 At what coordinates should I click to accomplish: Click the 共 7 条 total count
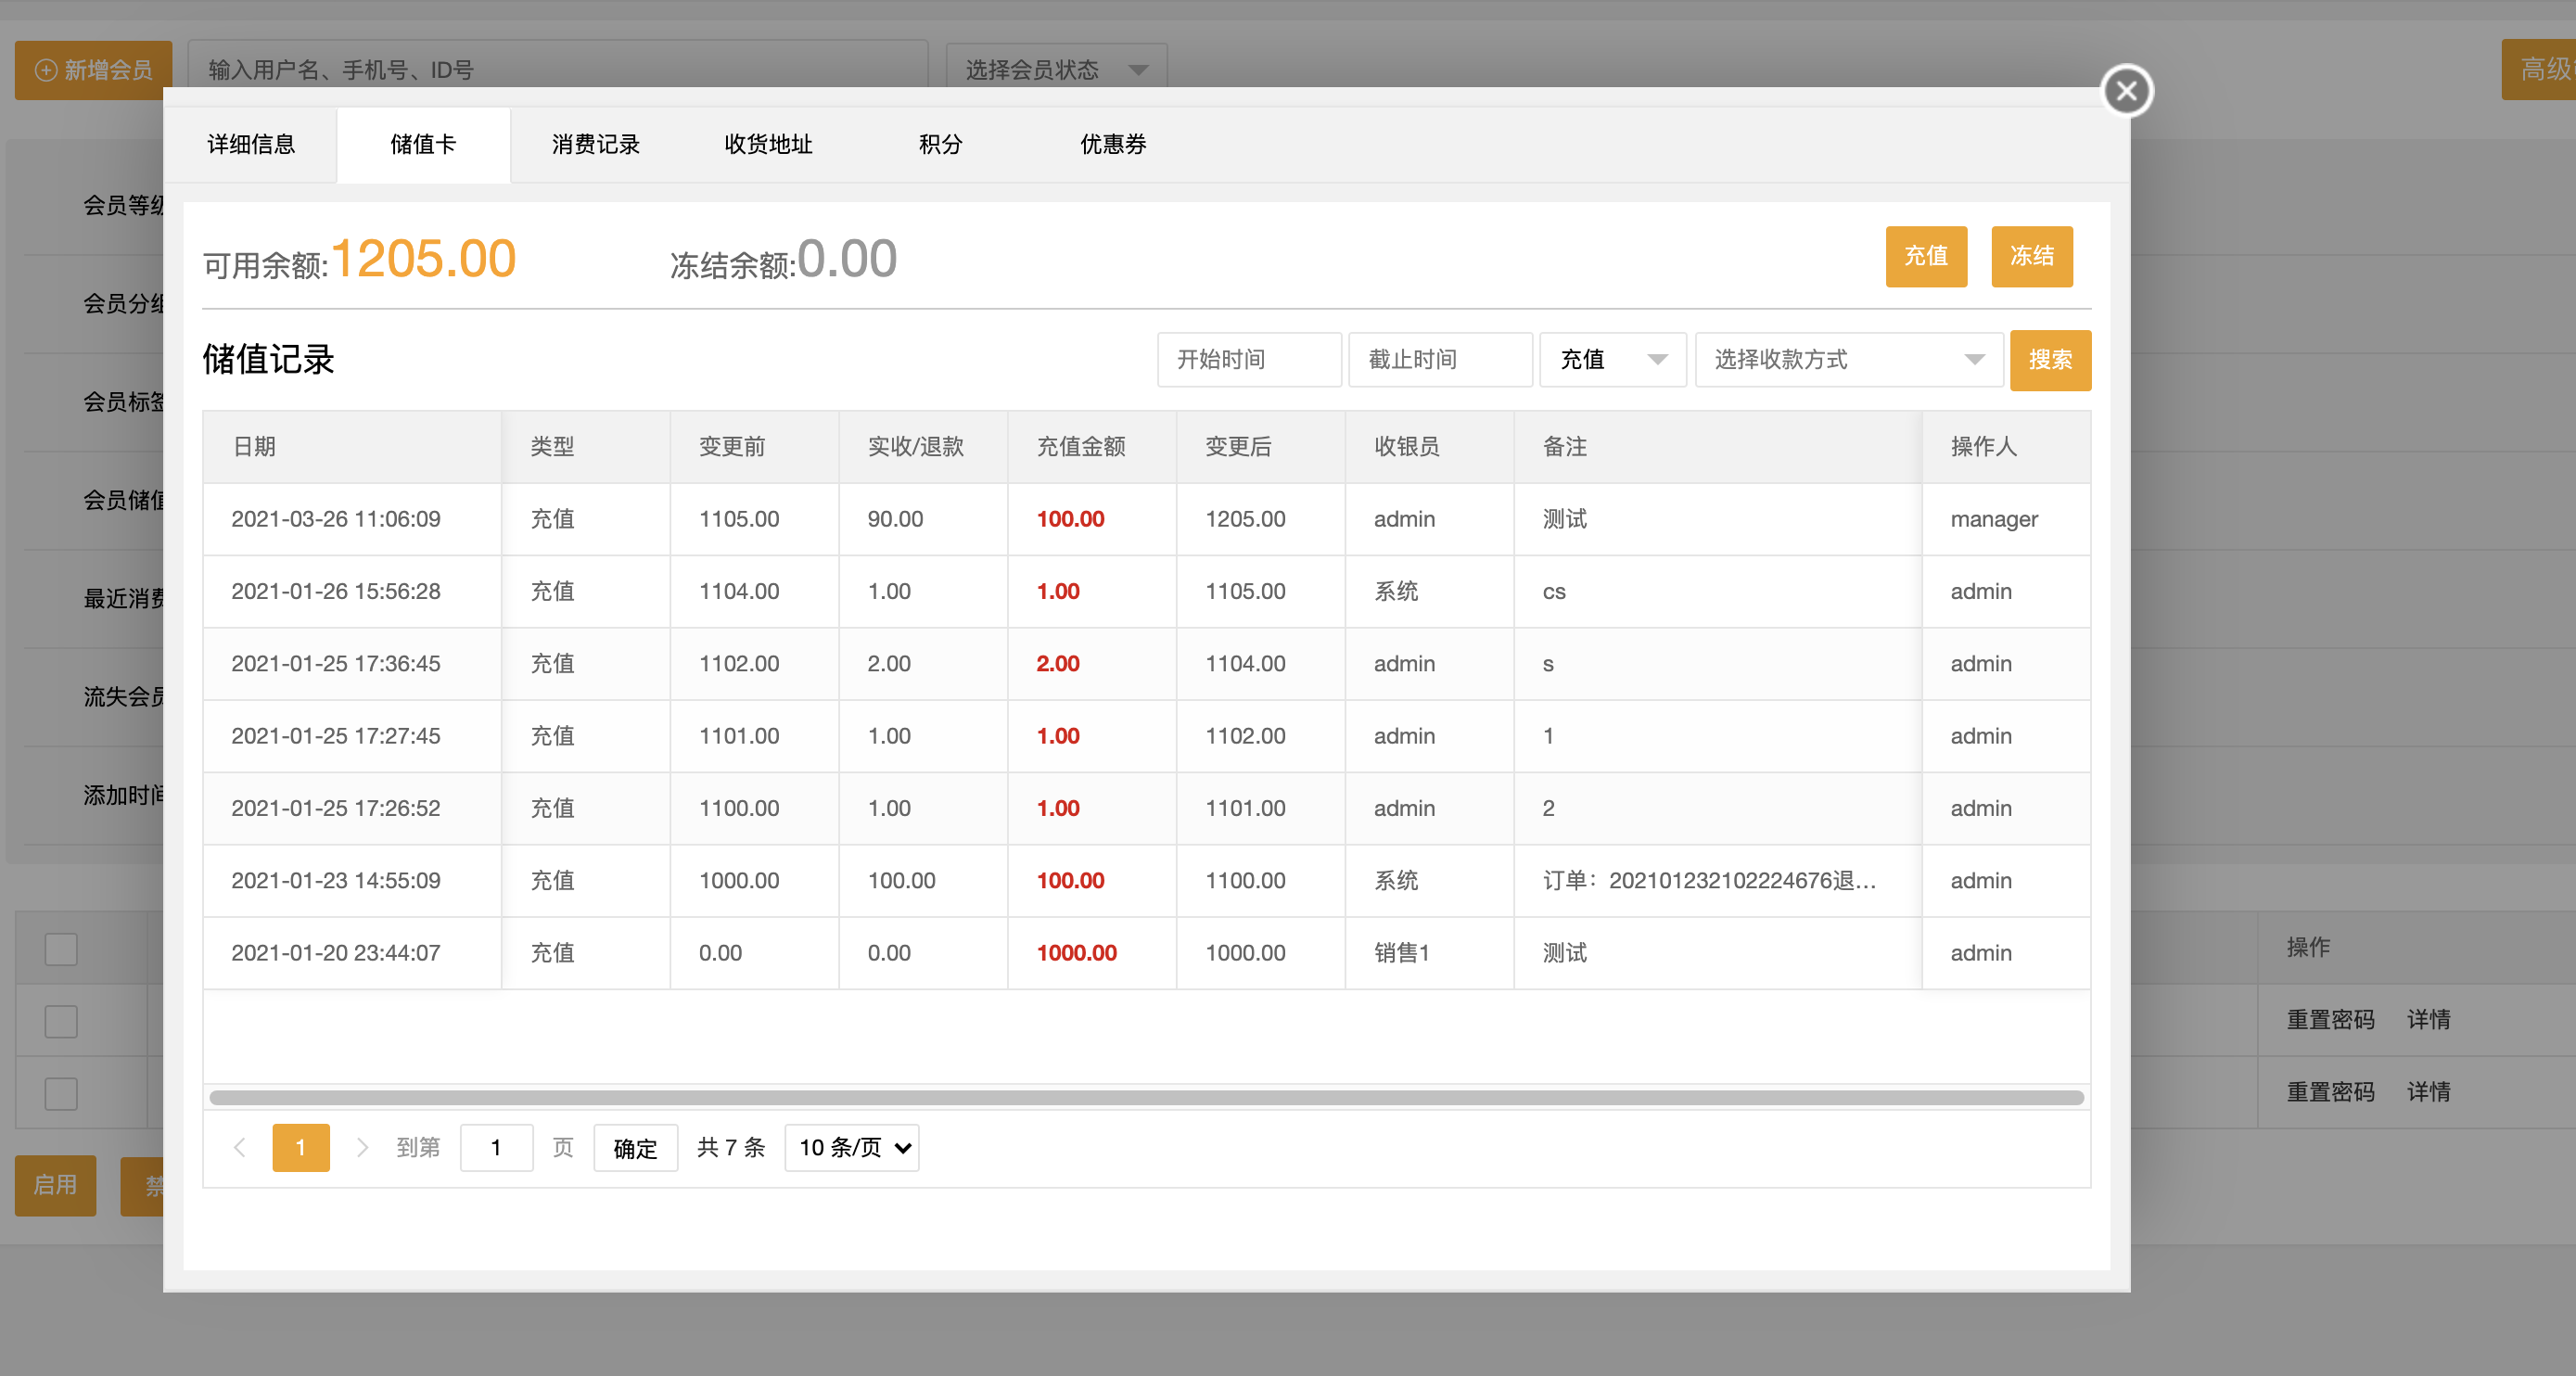pos(731,1148)
